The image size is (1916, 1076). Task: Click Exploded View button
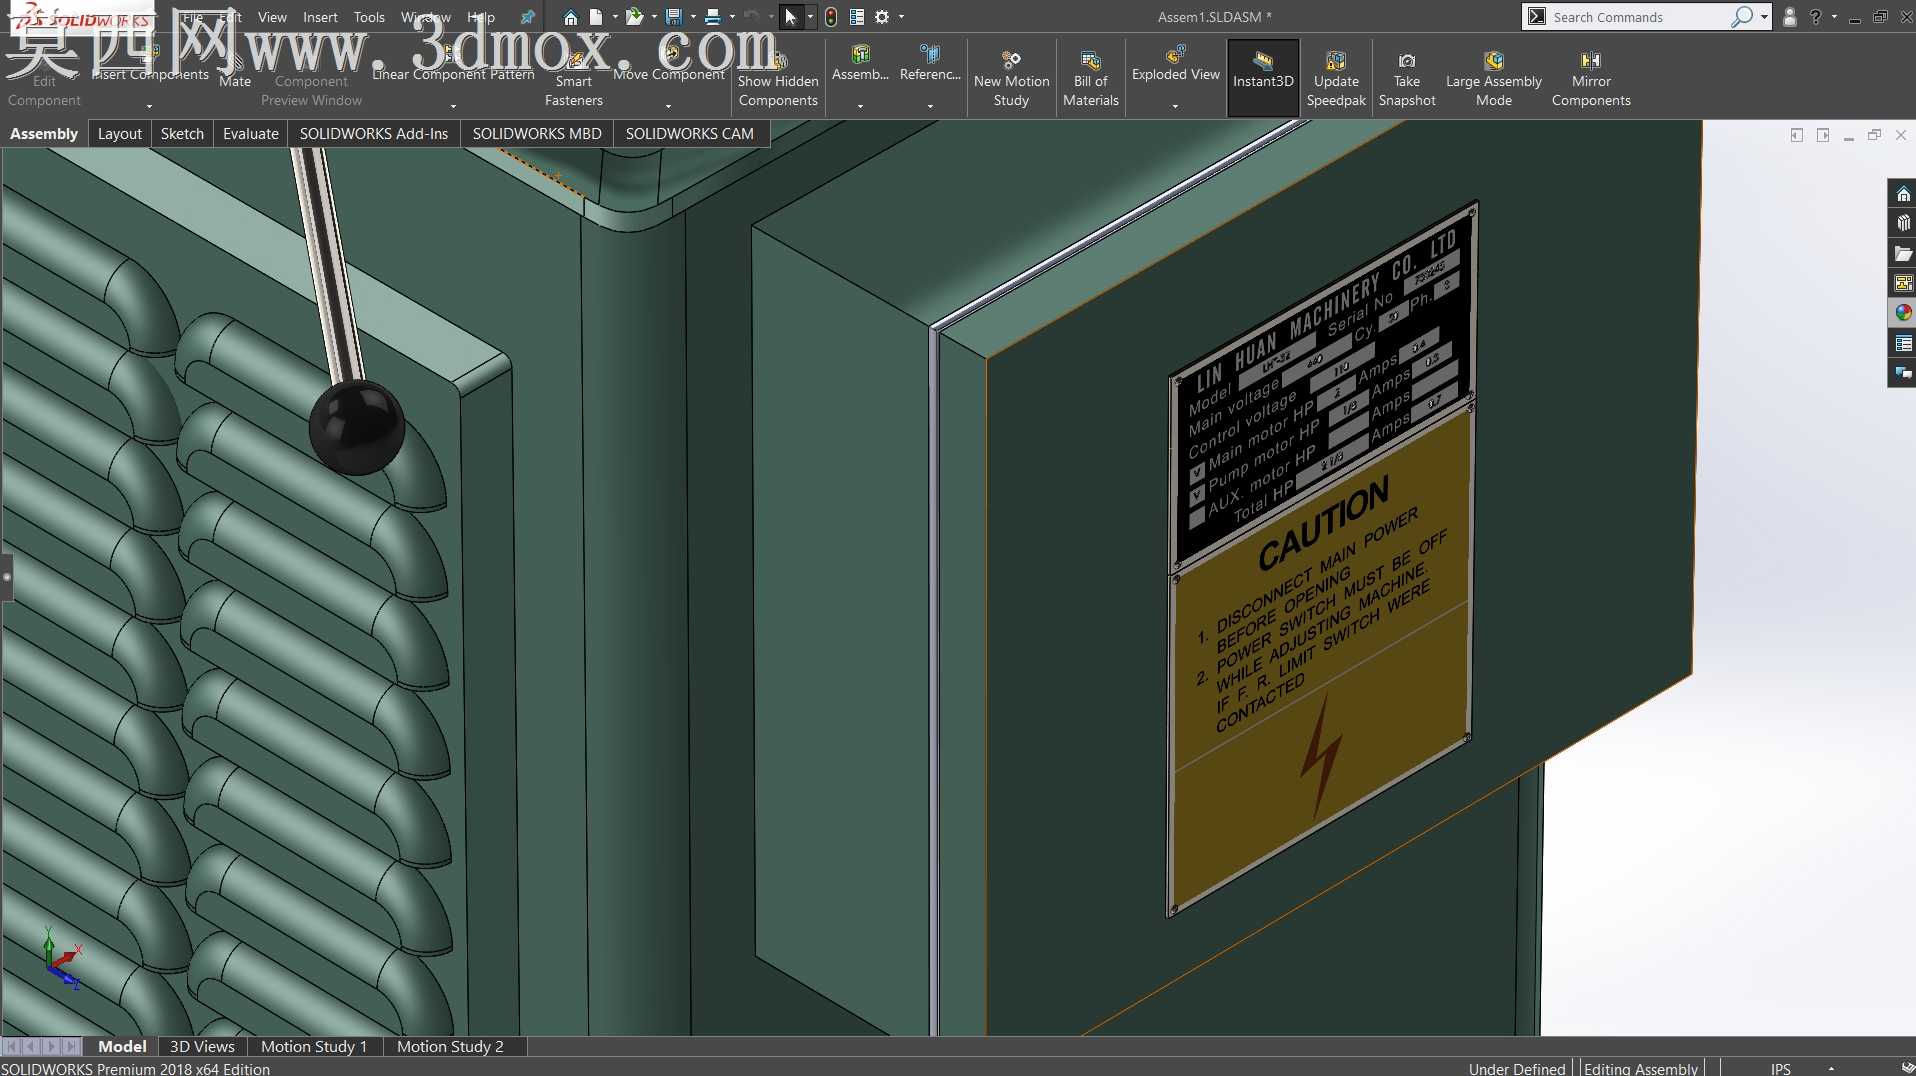tap(1176, 64)
